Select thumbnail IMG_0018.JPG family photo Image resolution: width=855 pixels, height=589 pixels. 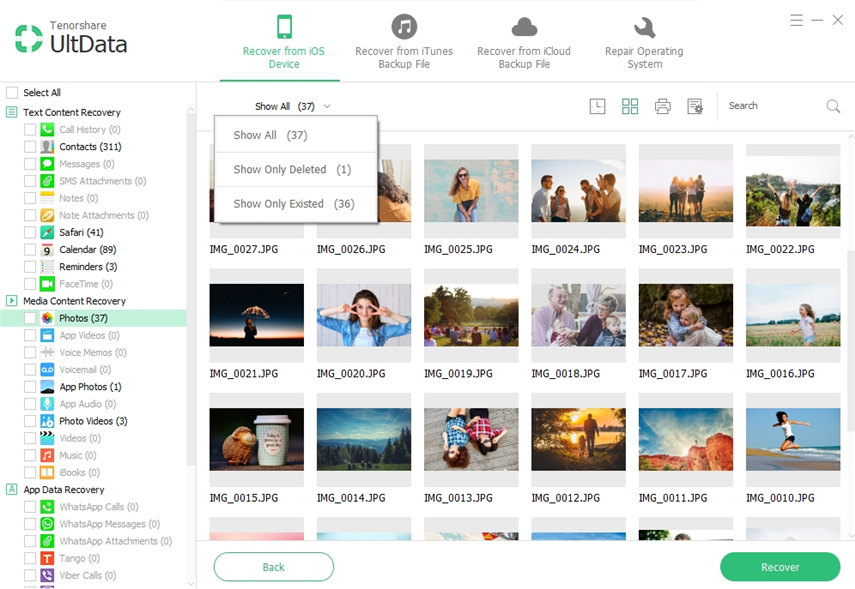(579, 315)
